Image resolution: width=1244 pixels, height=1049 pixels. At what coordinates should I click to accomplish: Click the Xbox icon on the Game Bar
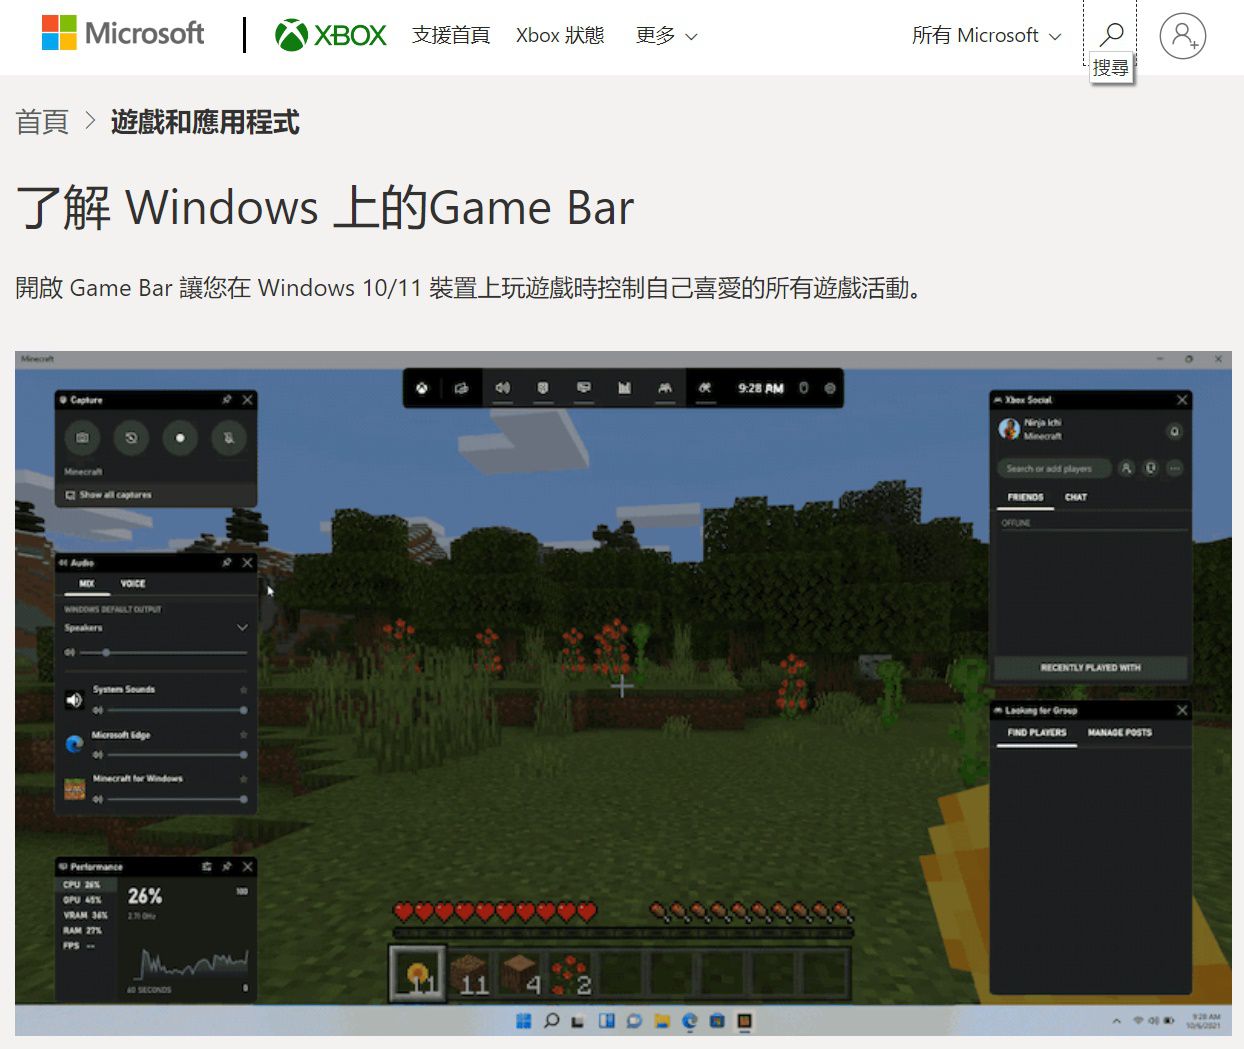422,388
